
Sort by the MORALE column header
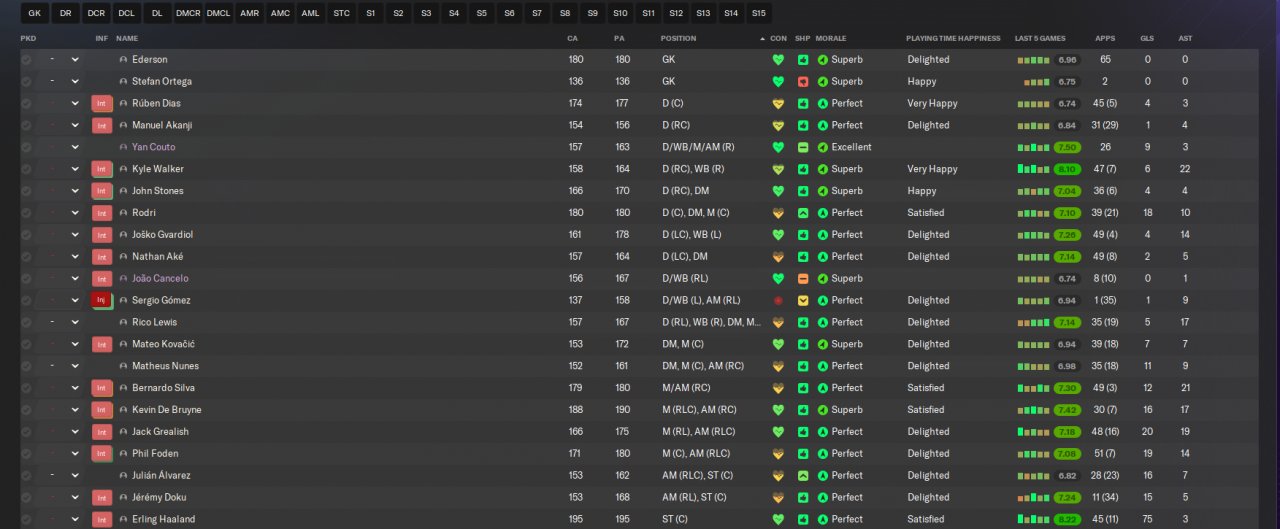831,38
